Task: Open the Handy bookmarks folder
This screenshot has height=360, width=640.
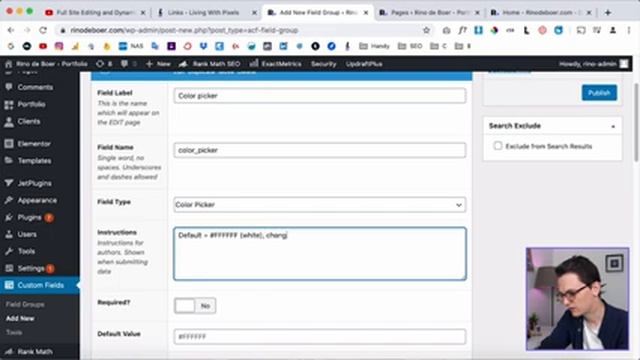Action: tap(374, 46)
